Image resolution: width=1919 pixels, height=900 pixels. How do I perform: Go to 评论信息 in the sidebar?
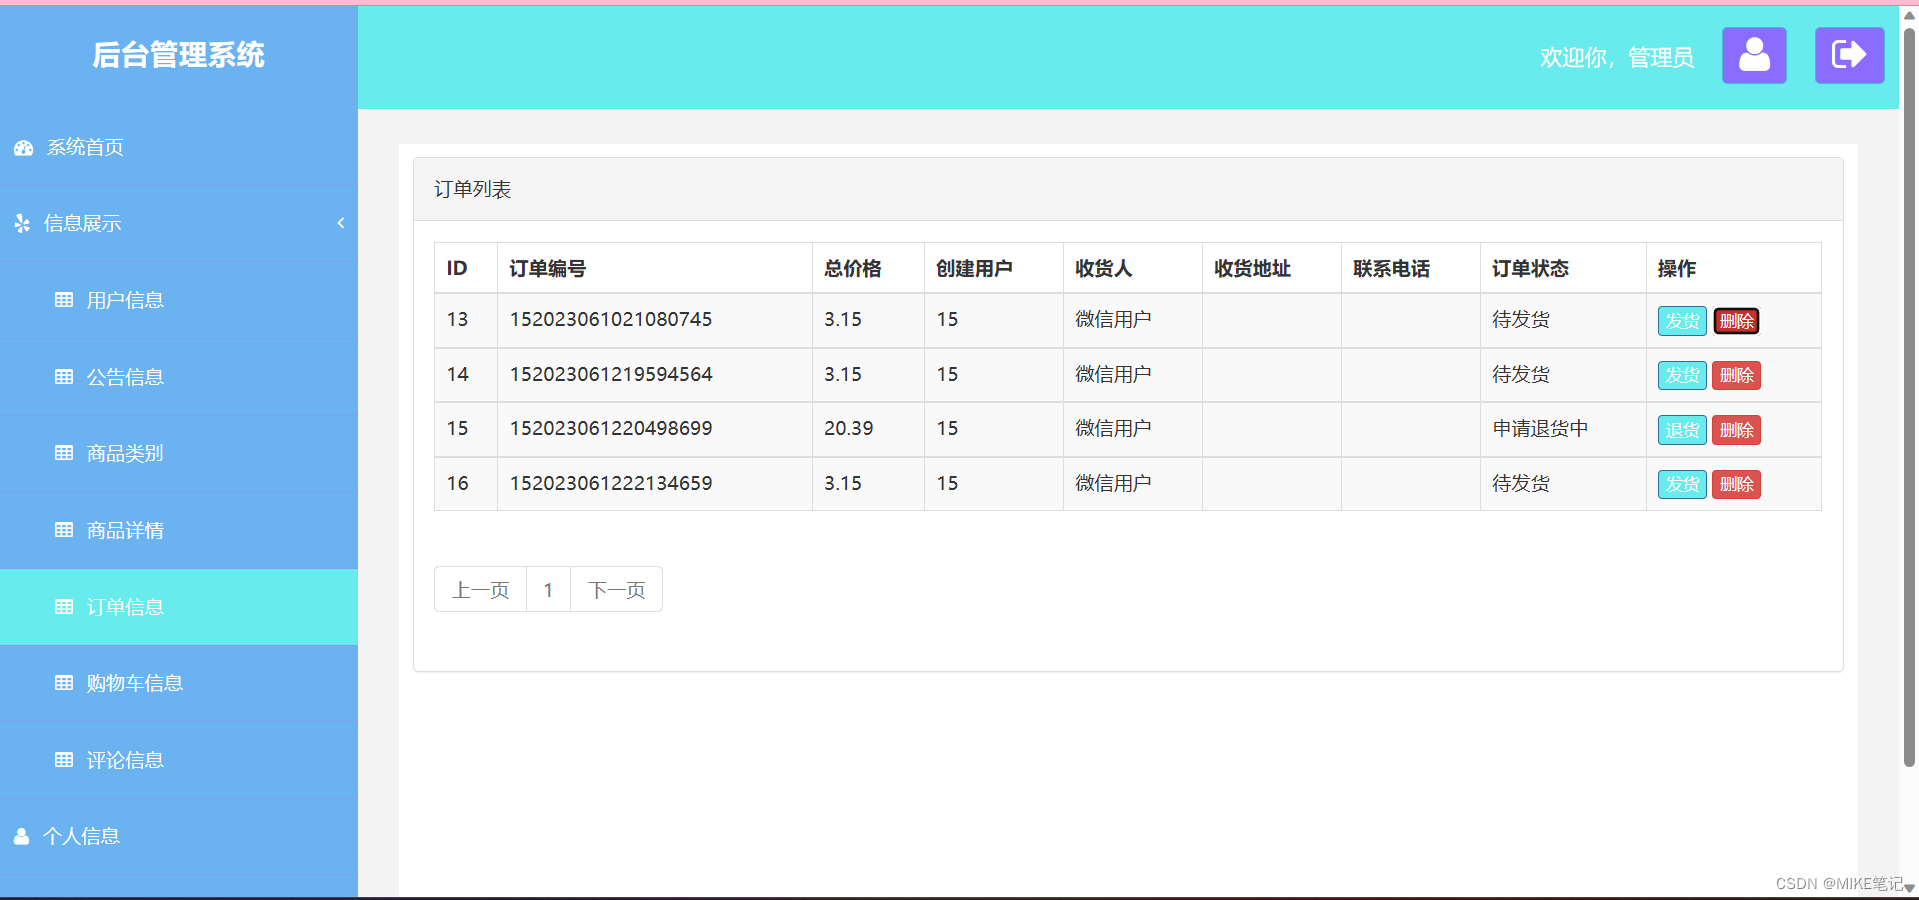click(x=179, y=760)
